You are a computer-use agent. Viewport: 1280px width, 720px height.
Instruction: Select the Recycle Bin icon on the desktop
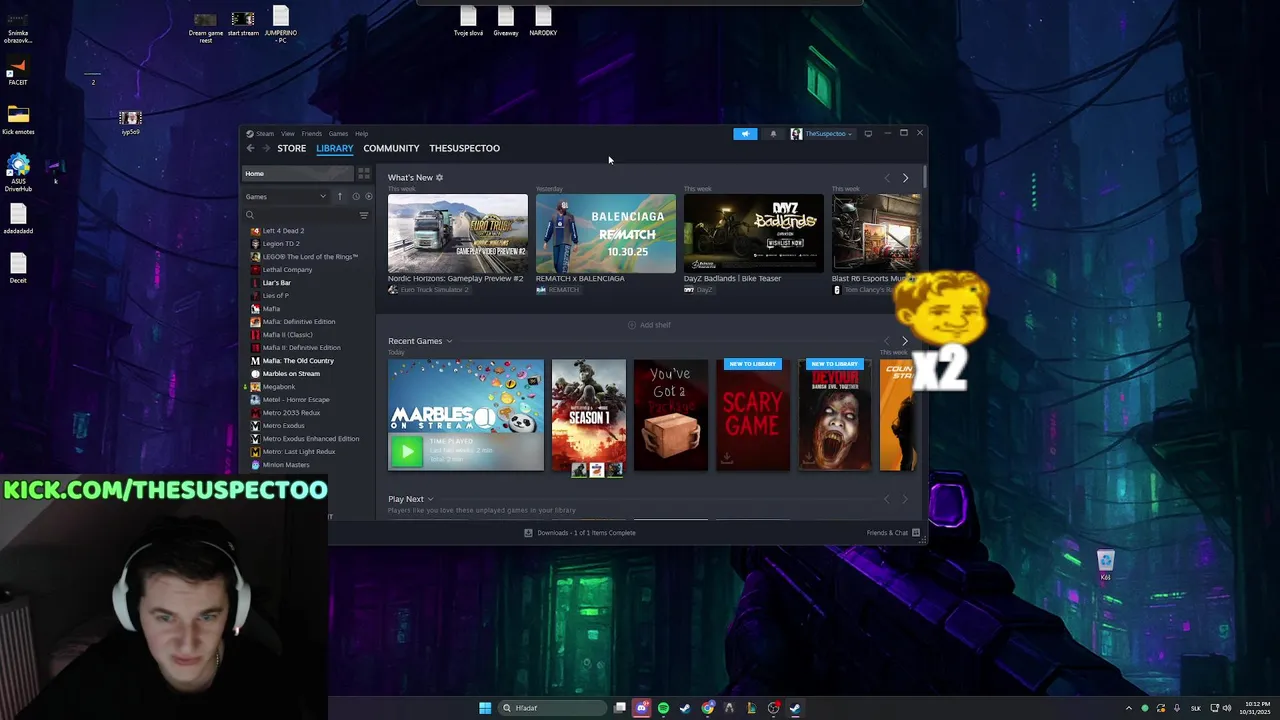(x=1105, y=565)
